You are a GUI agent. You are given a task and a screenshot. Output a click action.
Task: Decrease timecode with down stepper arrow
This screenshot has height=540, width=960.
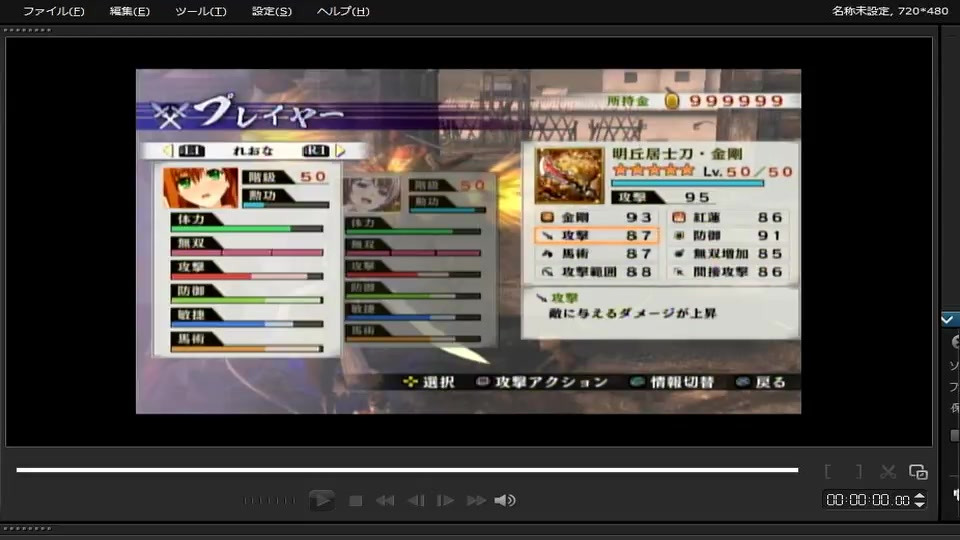coord(919,504)
